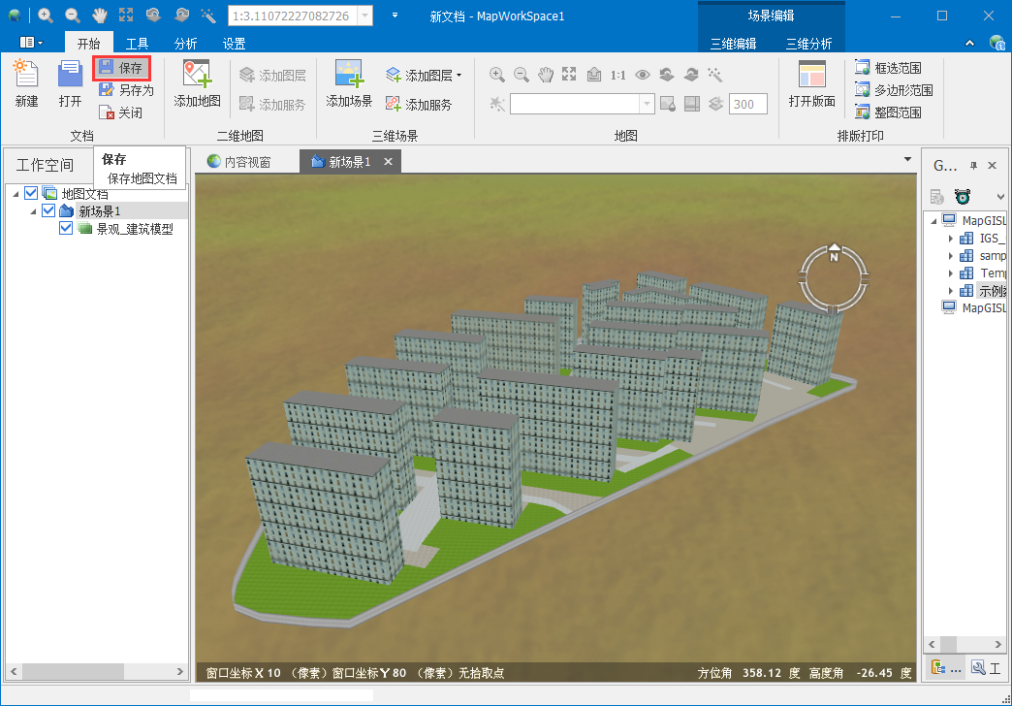Expand the IGS_ catalog node
Viewport: 1012px width, 706px height.
(950, 238)
